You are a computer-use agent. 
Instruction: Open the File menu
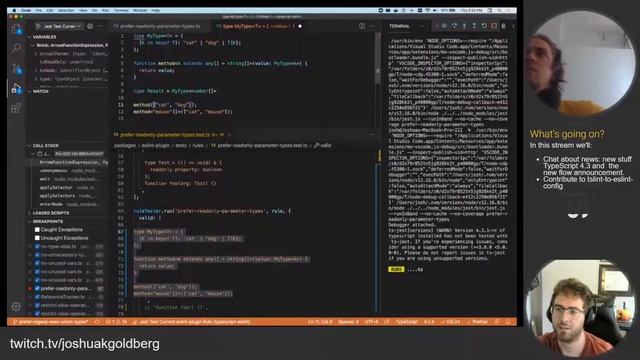tap(38, 10)
